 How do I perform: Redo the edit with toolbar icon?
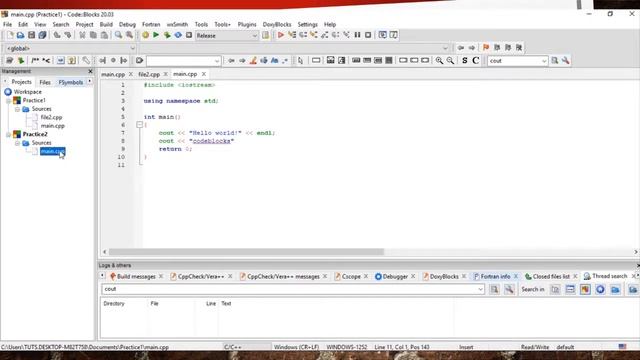[68, 35]
